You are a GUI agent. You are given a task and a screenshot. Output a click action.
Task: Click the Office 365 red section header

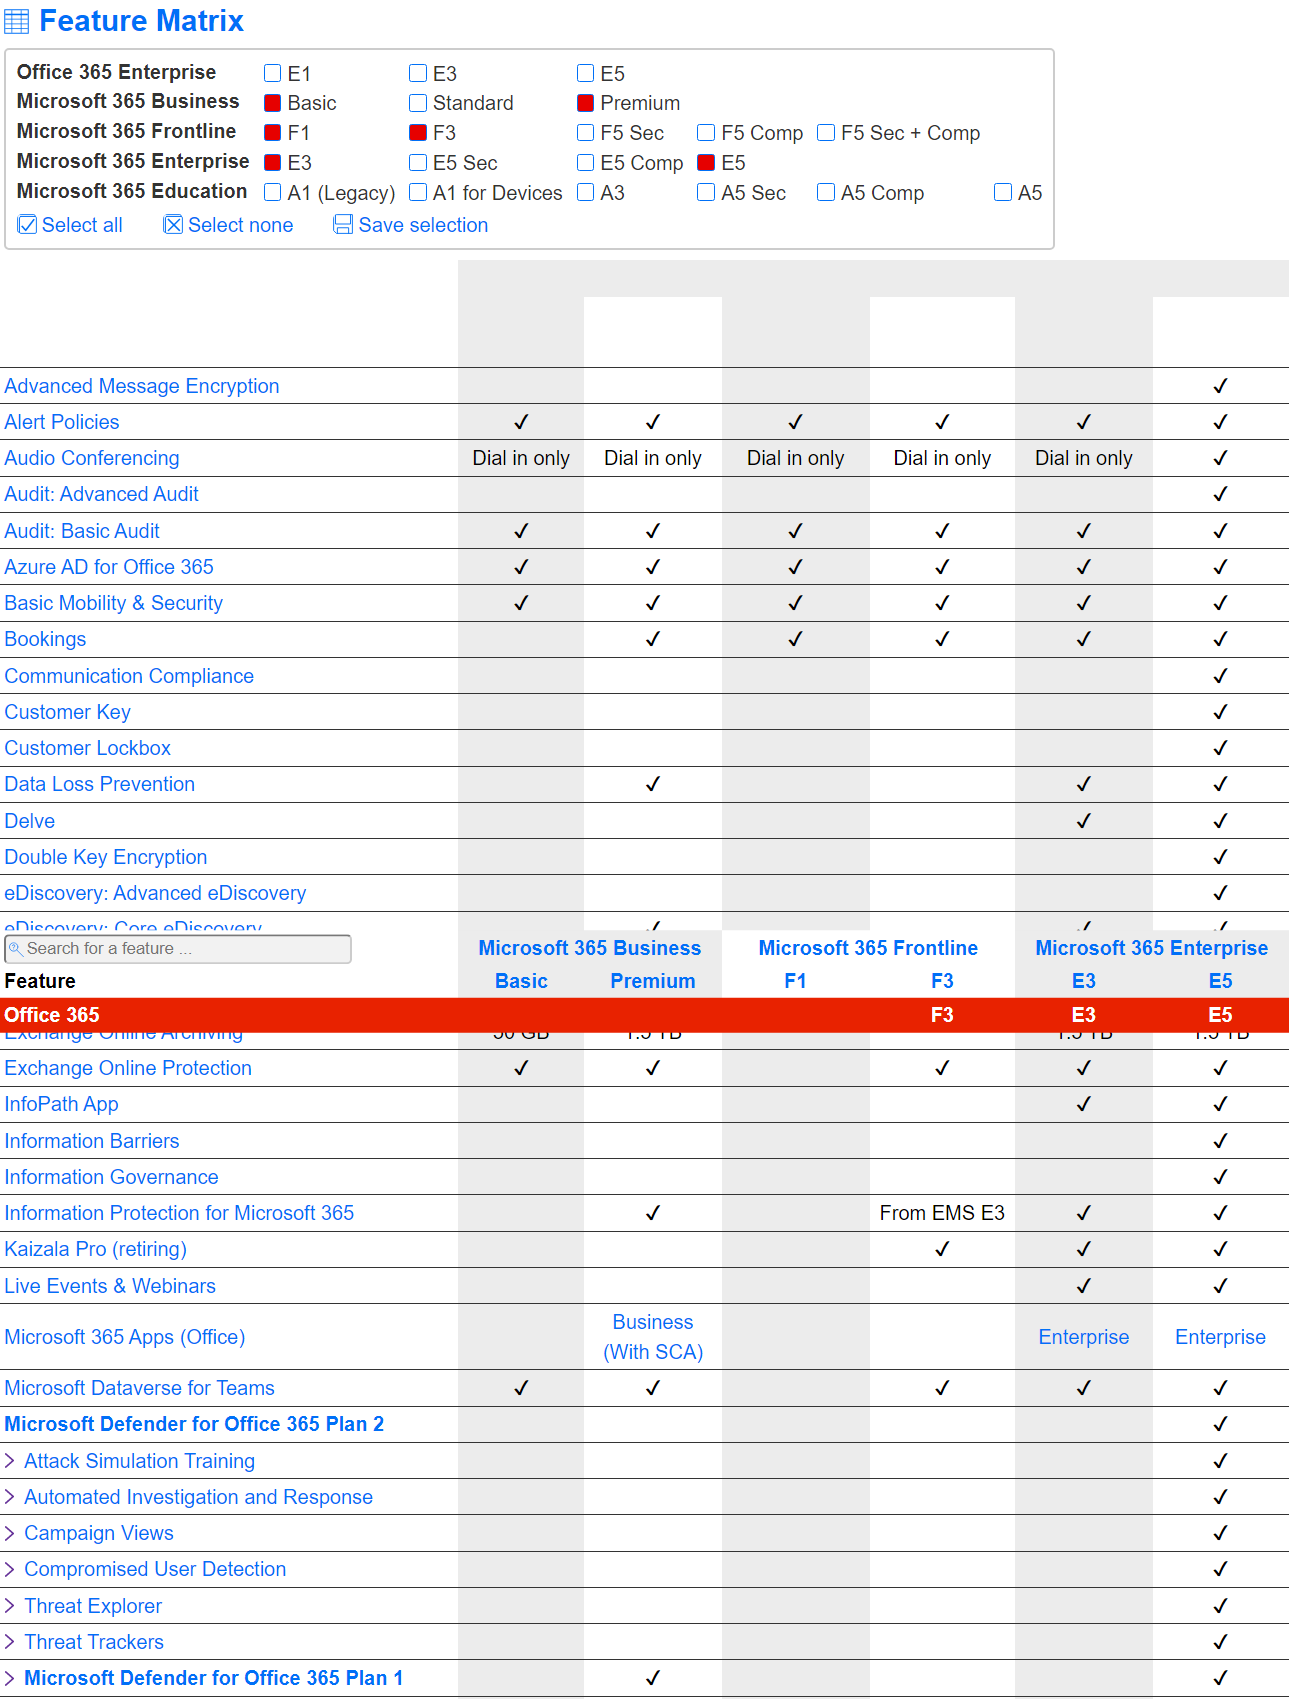[644, 1015]
